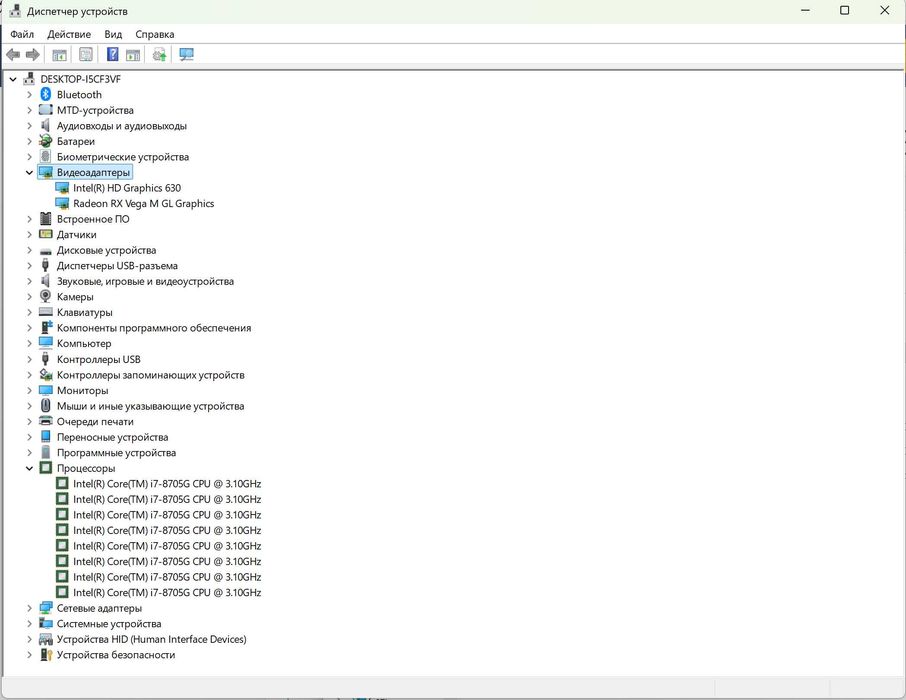Expand the Bluetooth category arrow
This screenshot has height=700, width=906.
(29, 95)
